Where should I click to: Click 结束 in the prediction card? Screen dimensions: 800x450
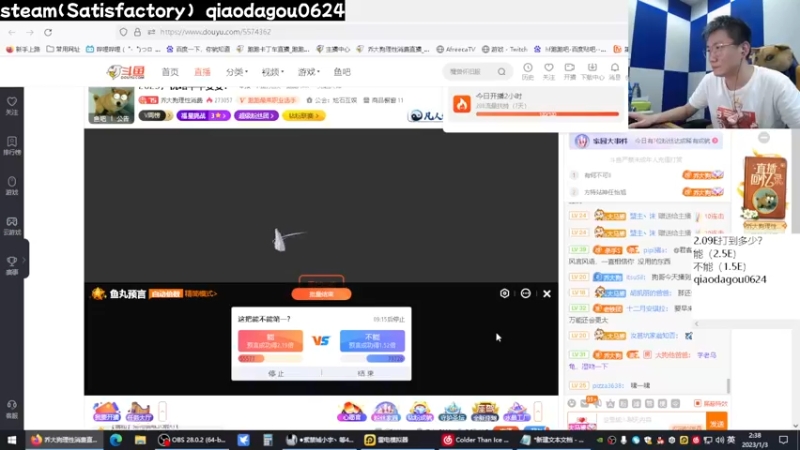pyautogui.click(x=366, y=373)
